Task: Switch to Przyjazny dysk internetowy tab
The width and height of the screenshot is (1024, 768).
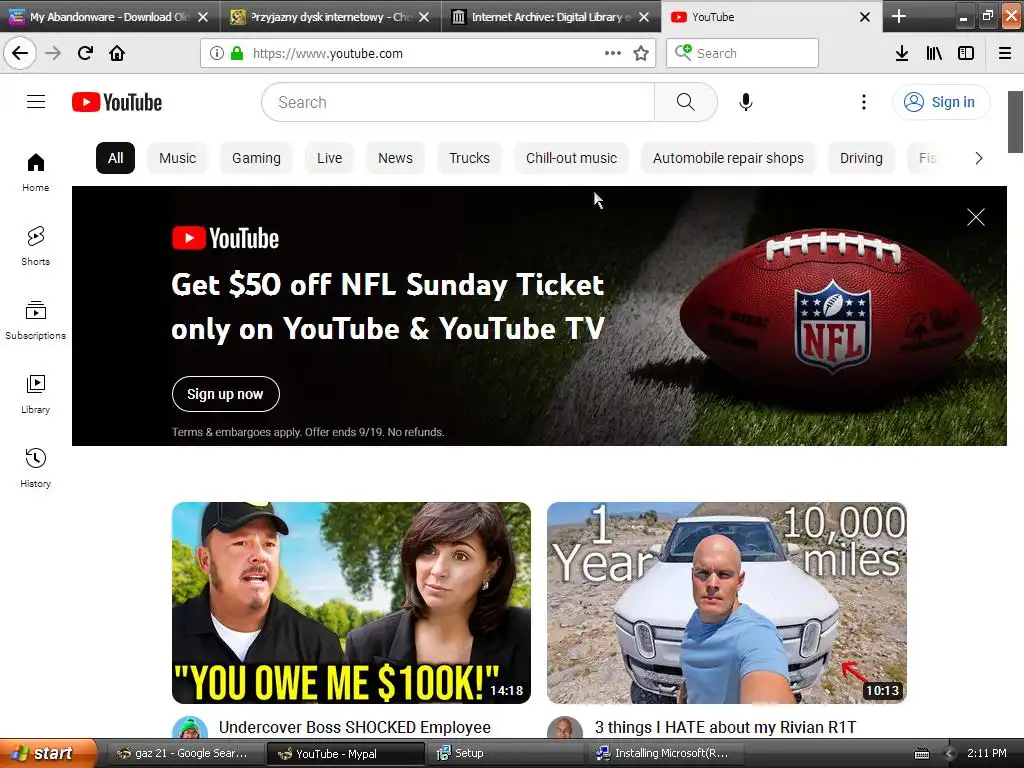Action: (330, 16)
